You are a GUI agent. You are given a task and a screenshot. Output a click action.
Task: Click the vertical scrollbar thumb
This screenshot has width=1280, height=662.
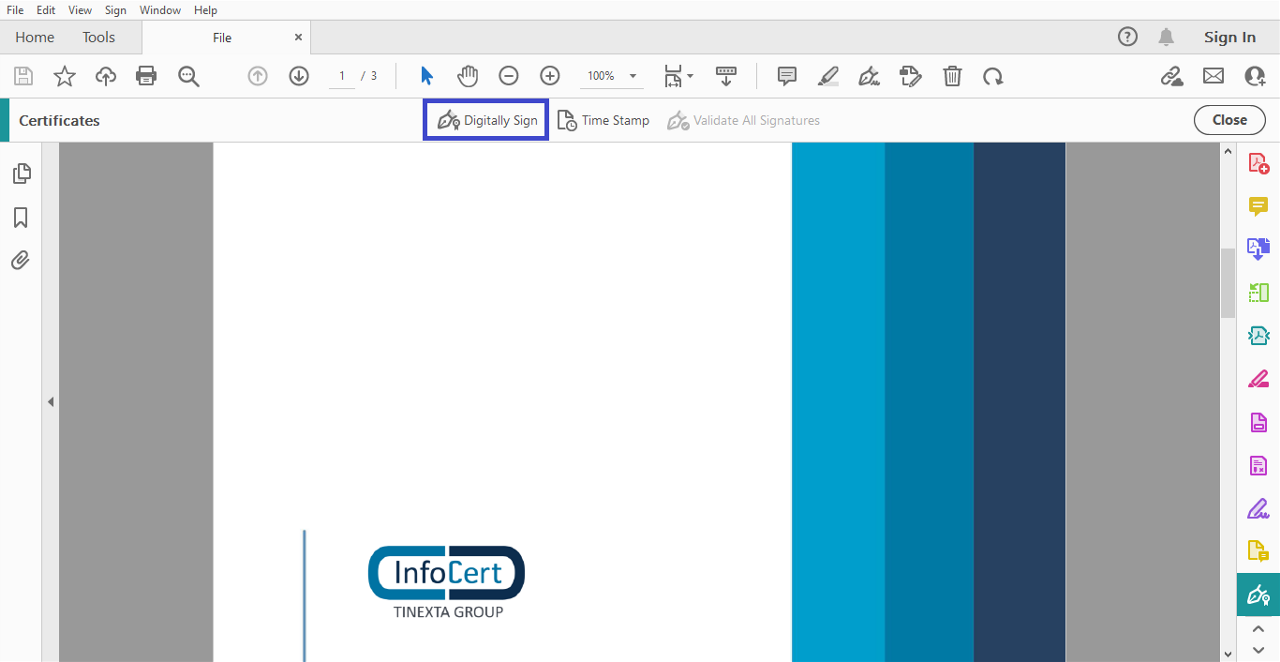click(1228, 282)
